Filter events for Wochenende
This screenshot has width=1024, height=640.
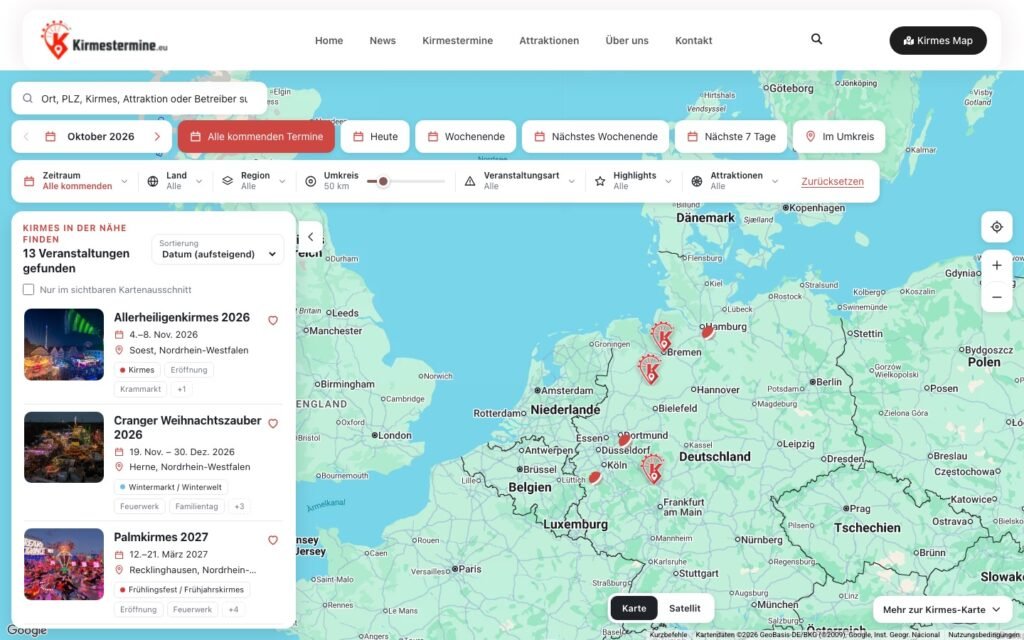(466, 136)
